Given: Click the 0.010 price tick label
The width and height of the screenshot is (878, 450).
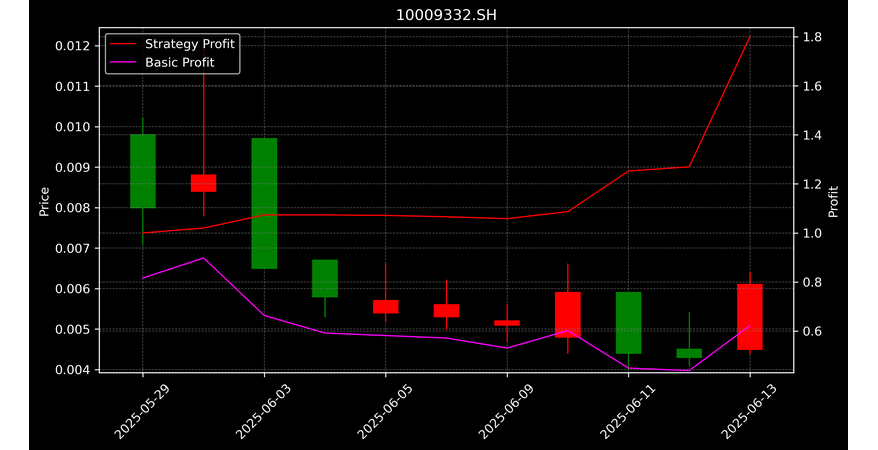Looking at the screenshot, I should click(73, 126).
